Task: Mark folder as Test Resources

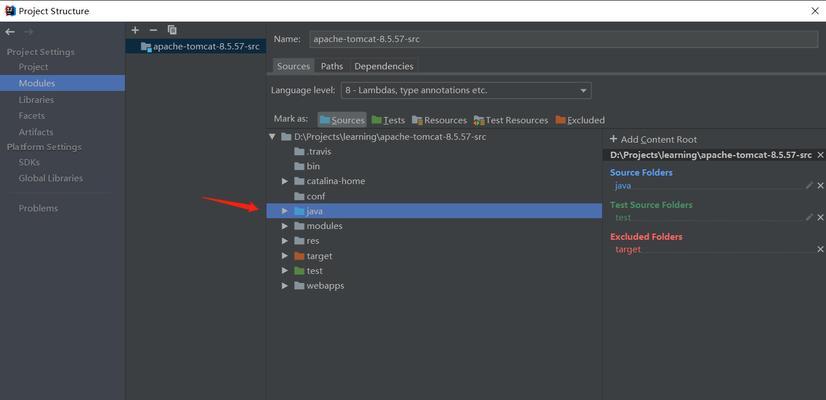Action: pos(511,120)
